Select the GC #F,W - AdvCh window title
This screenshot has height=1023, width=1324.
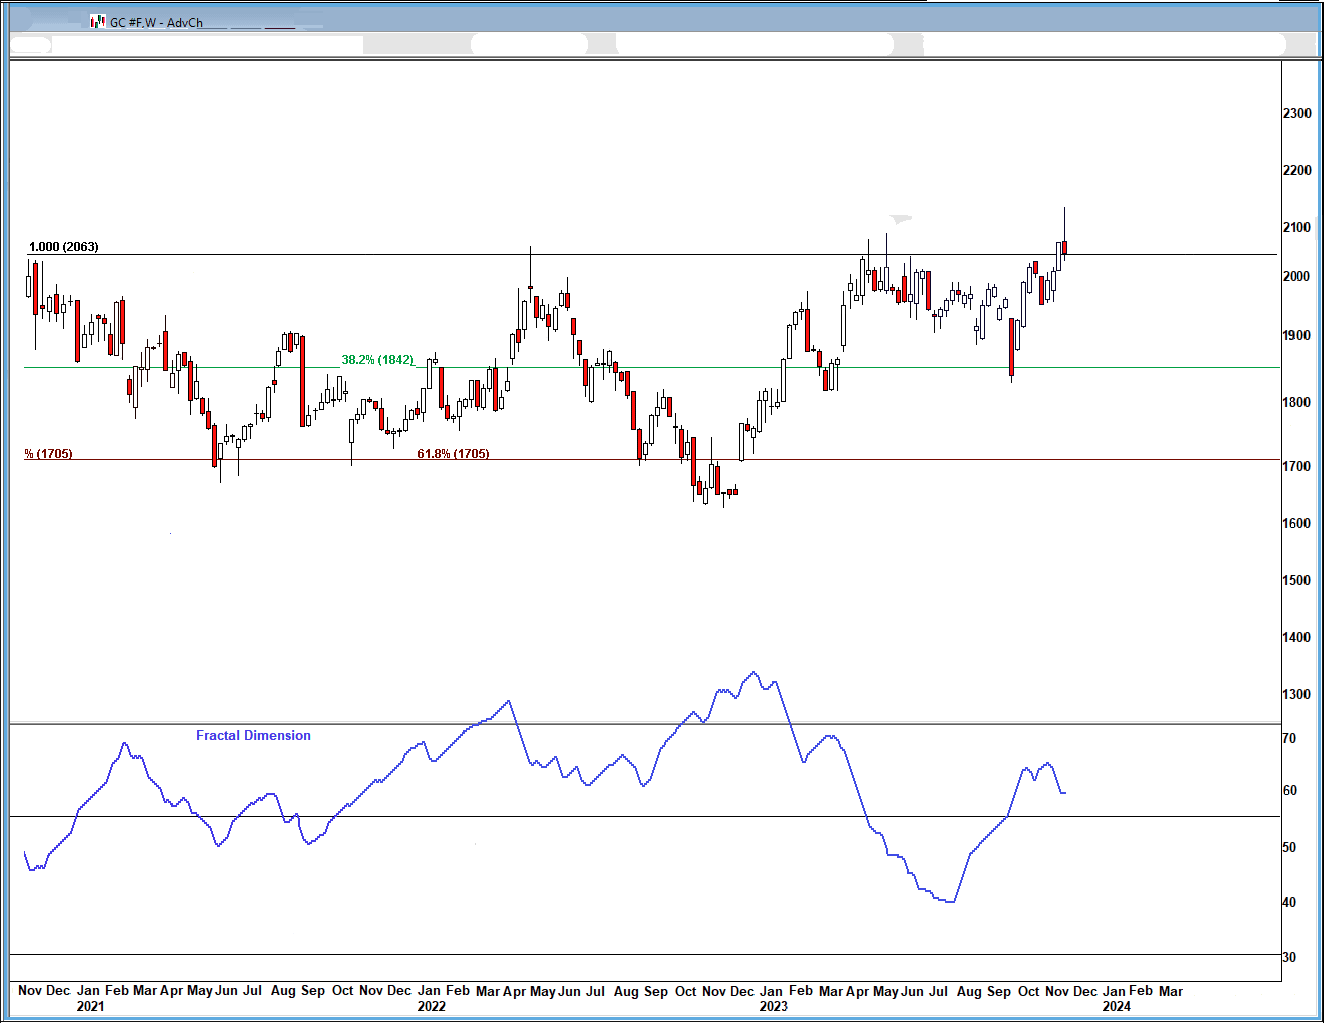coord(156,22)
